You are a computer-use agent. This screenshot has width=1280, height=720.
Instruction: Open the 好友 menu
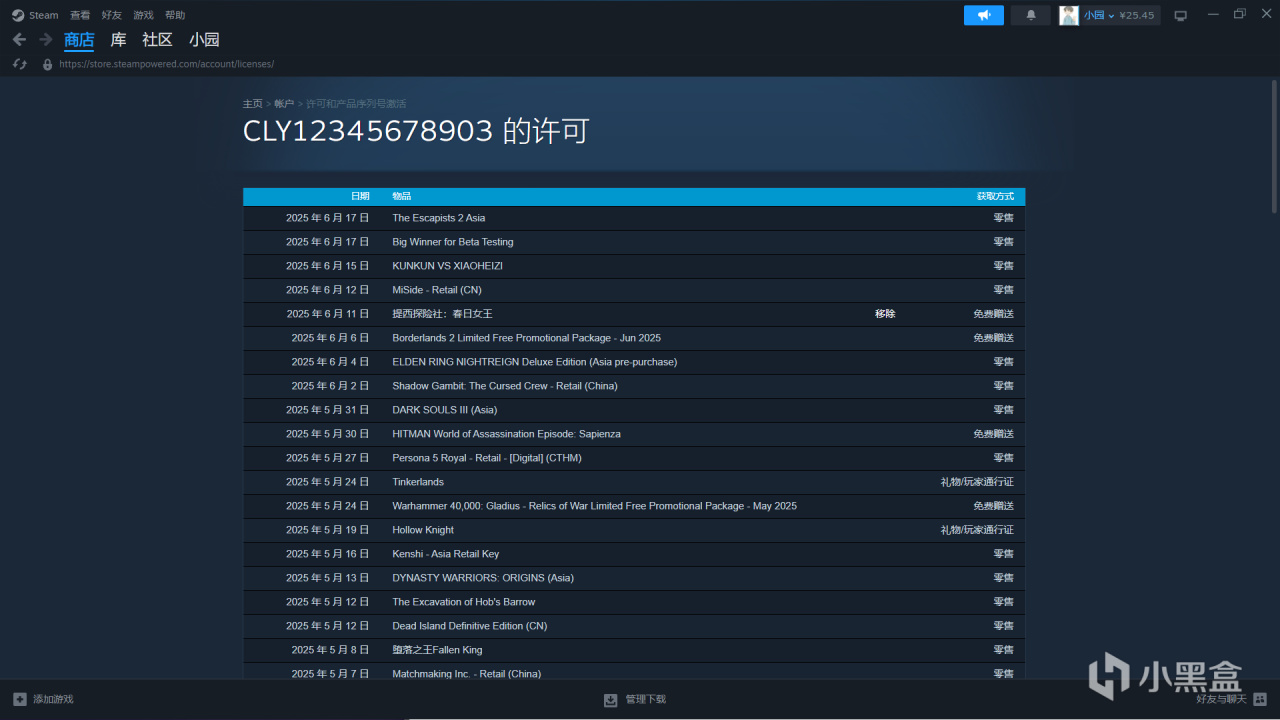112,15
